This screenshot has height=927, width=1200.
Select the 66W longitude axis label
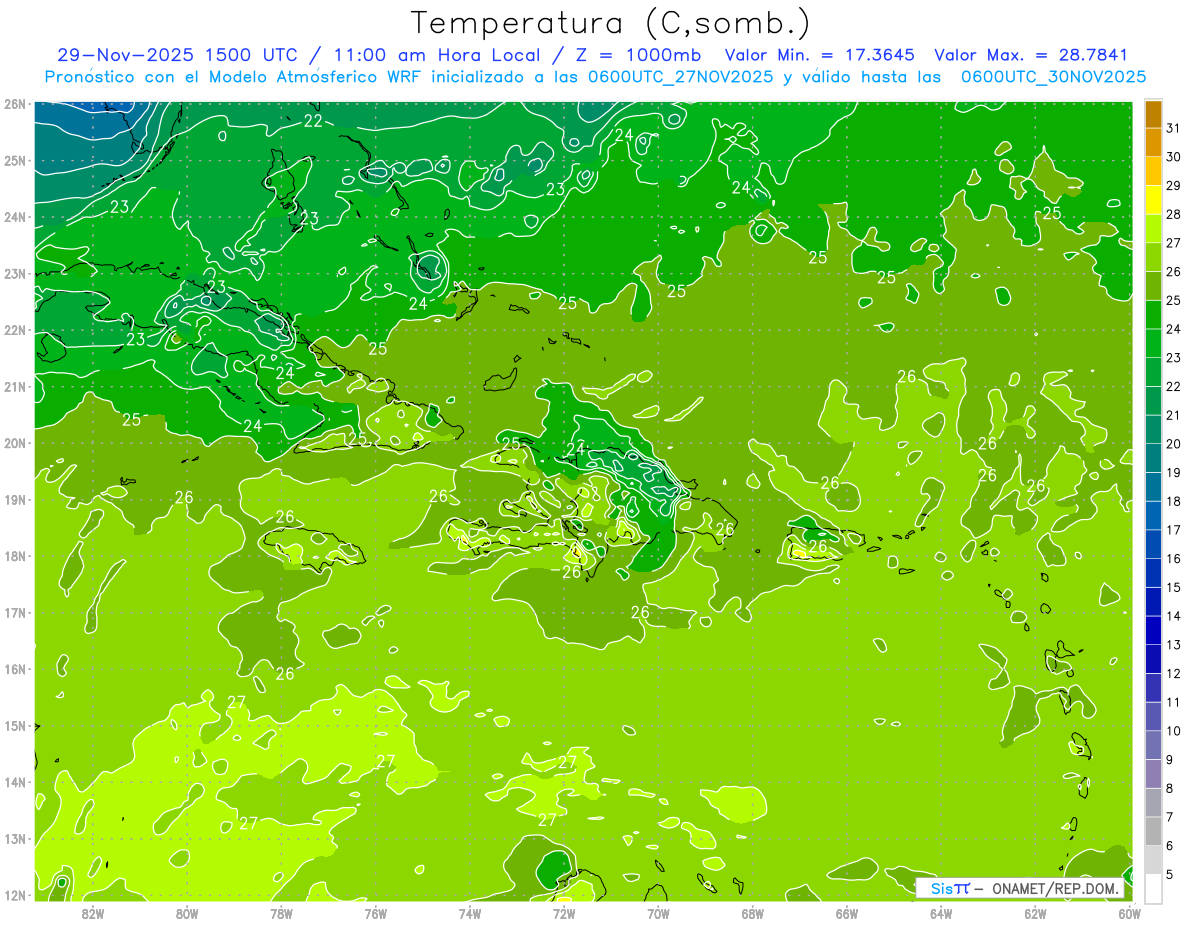[x=847, y=913]
